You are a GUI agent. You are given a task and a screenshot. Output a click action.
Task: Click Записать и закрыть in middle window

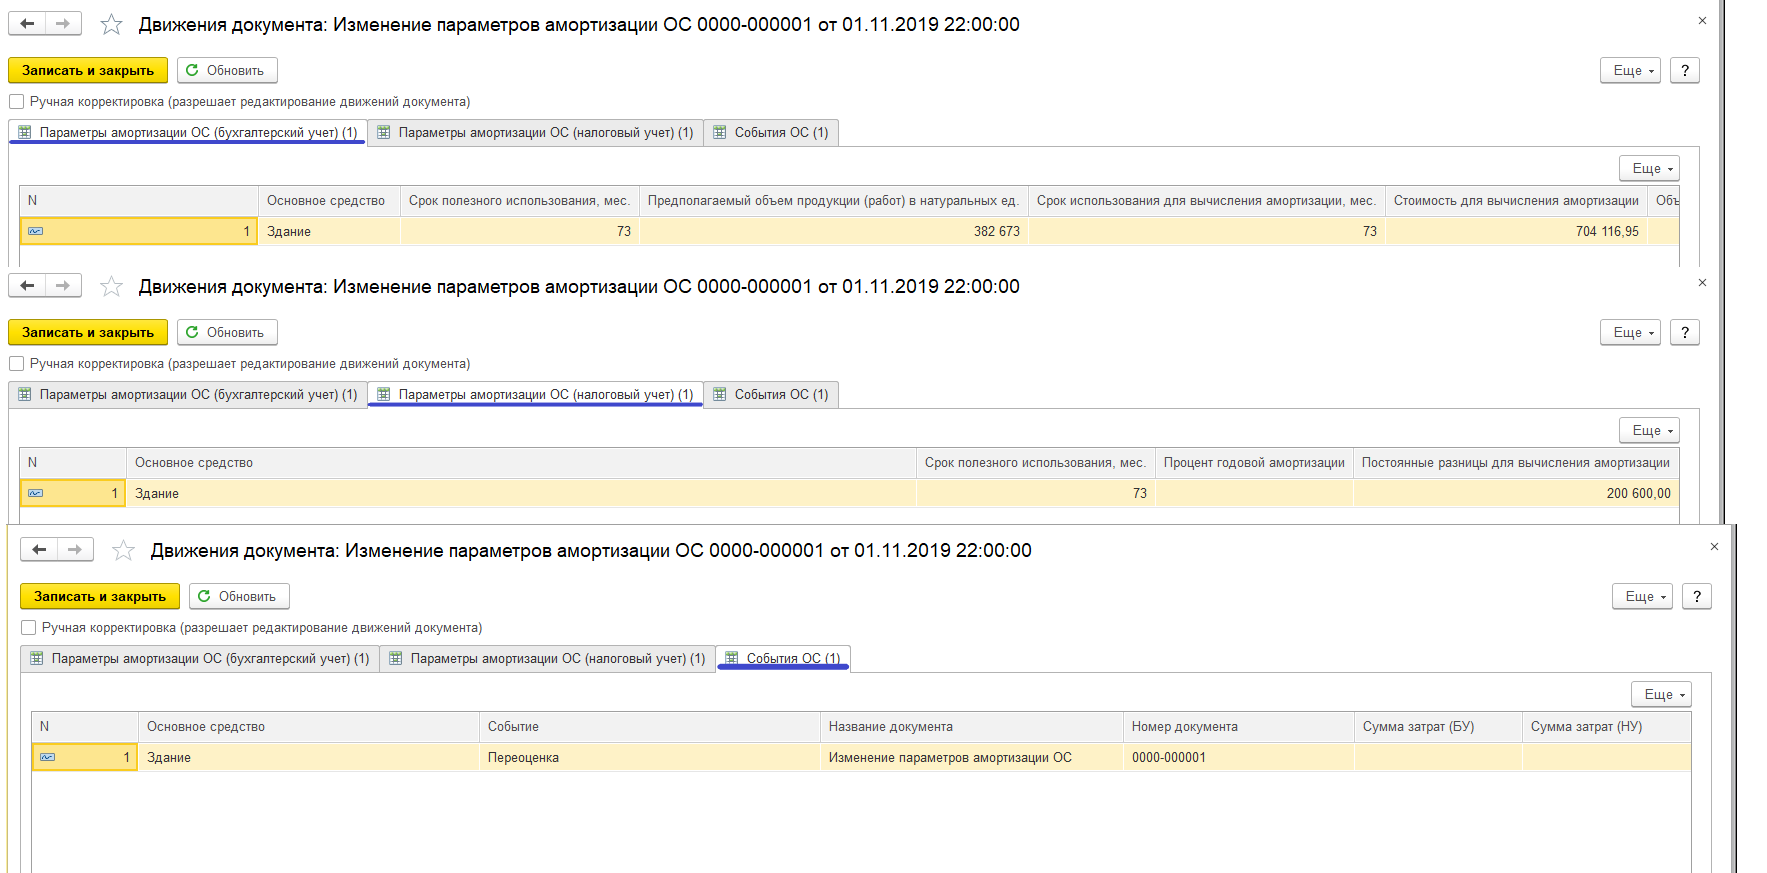pos(88,332)
